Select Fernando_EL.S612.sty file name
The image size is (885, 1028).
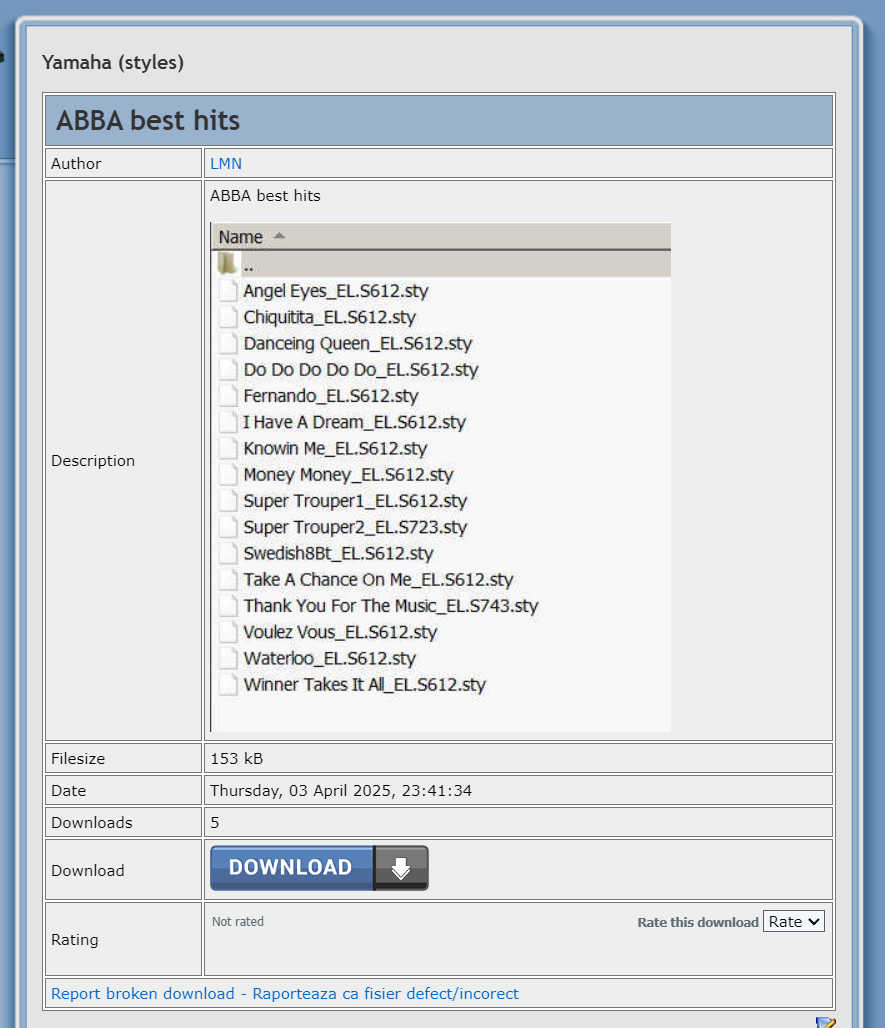(x=330, y=396)
